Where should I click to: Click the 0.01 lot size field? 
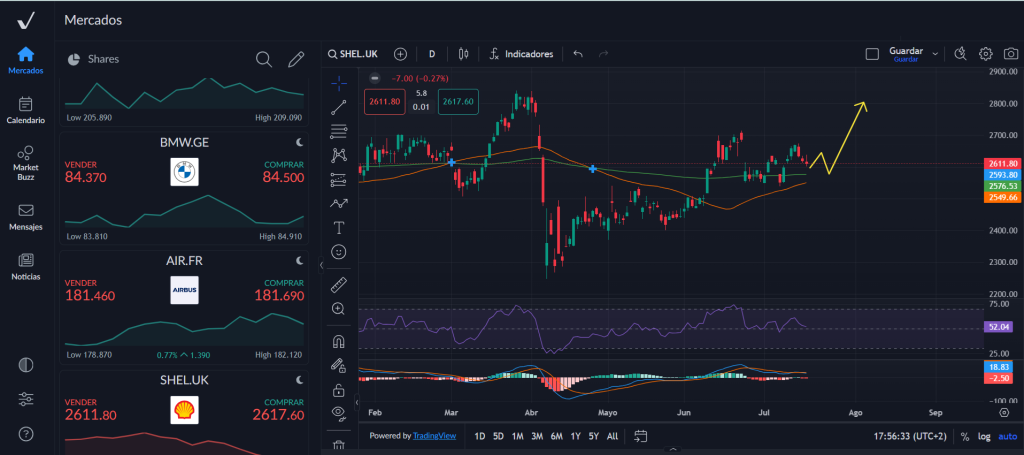click(421, 107)
